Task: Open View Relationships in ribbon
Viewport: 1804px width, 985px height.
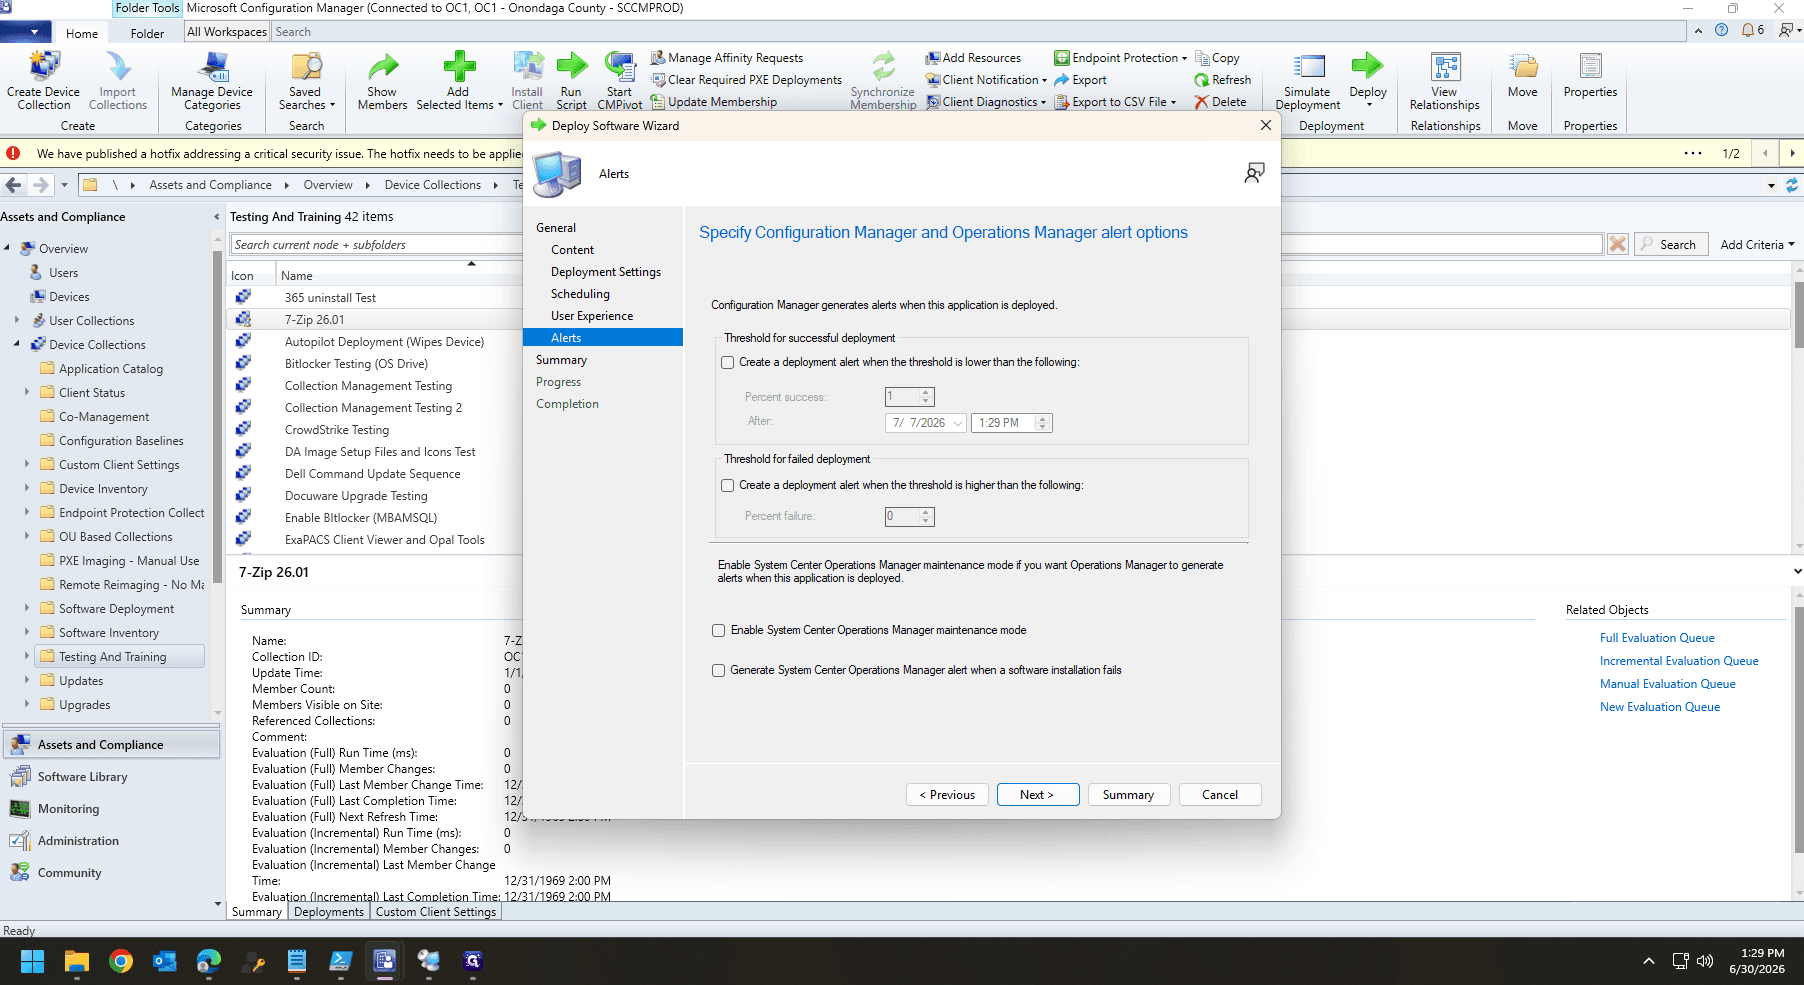Action: pyautogui.click(x=1445, y=80)
